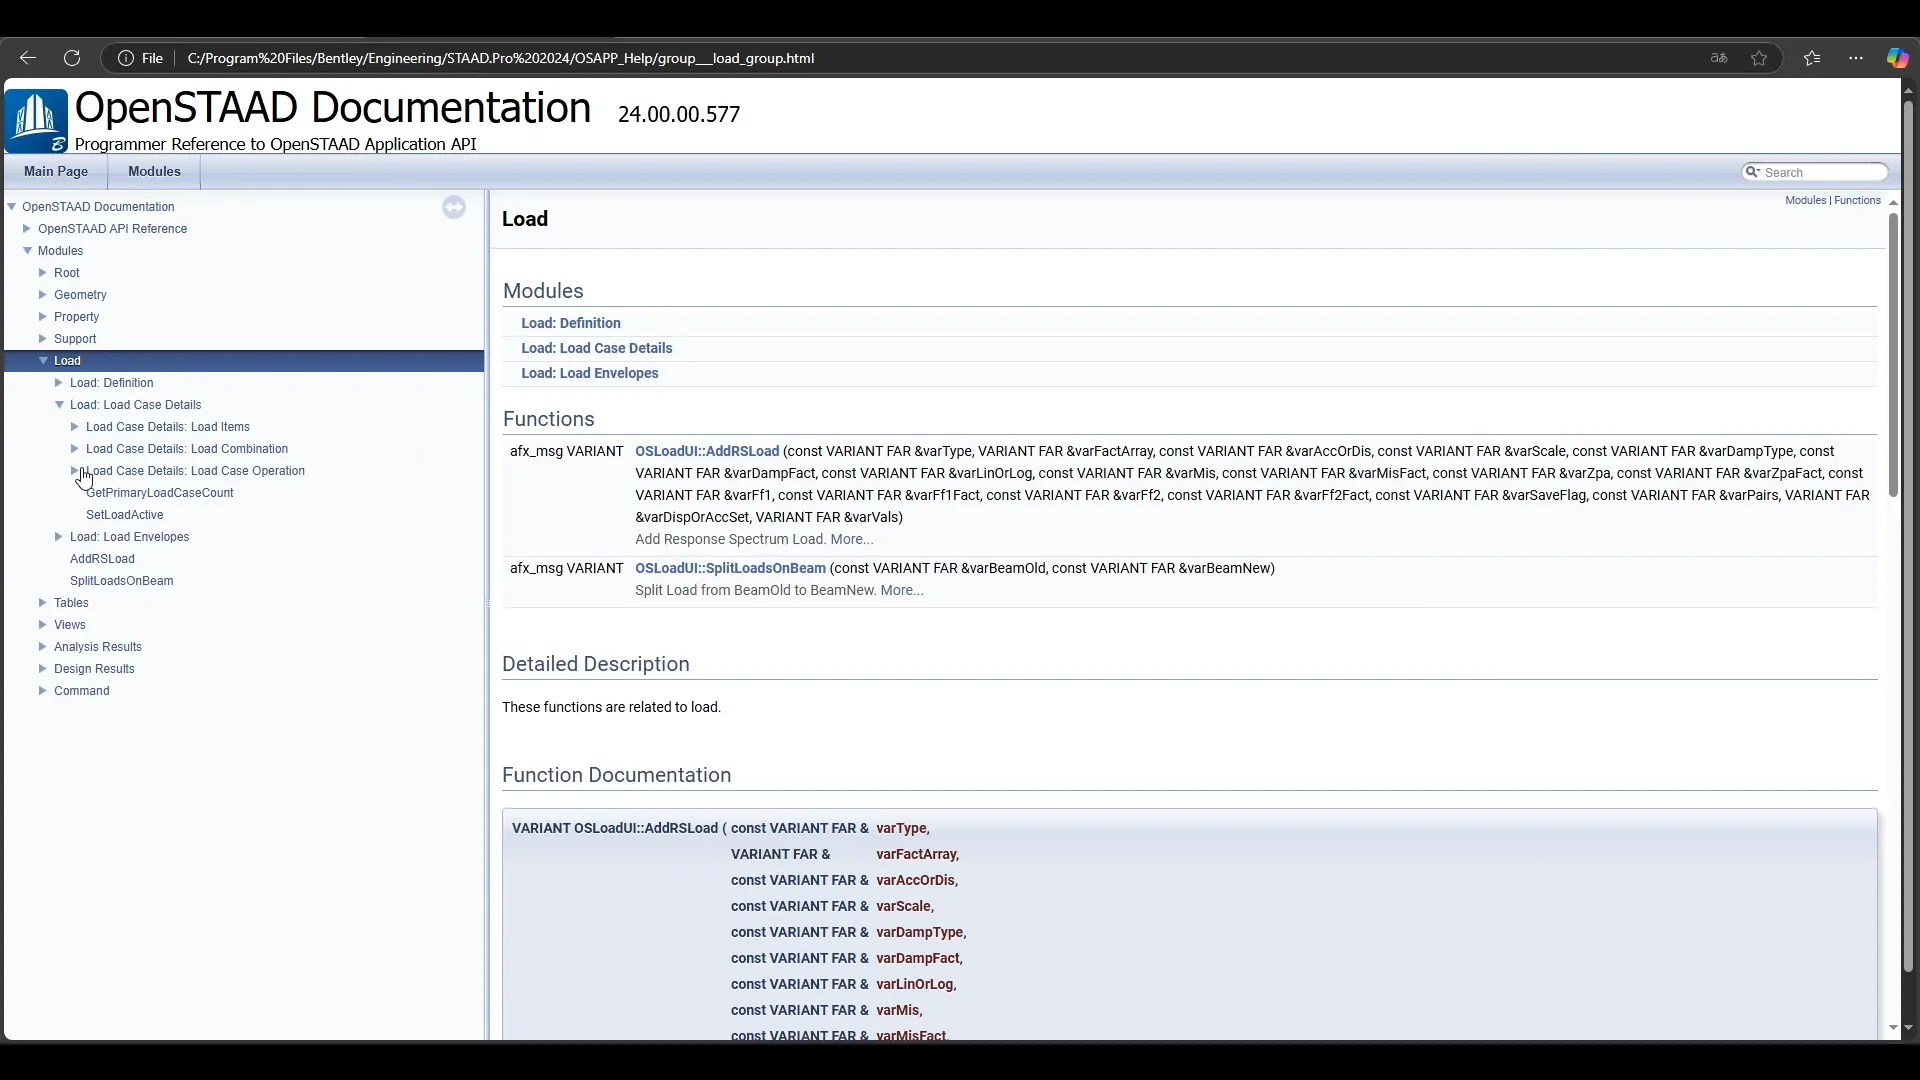1920x1080 pixels.
Task: Select SetLoadActive in the navigation tree
Action: click(x=124, y=515)
